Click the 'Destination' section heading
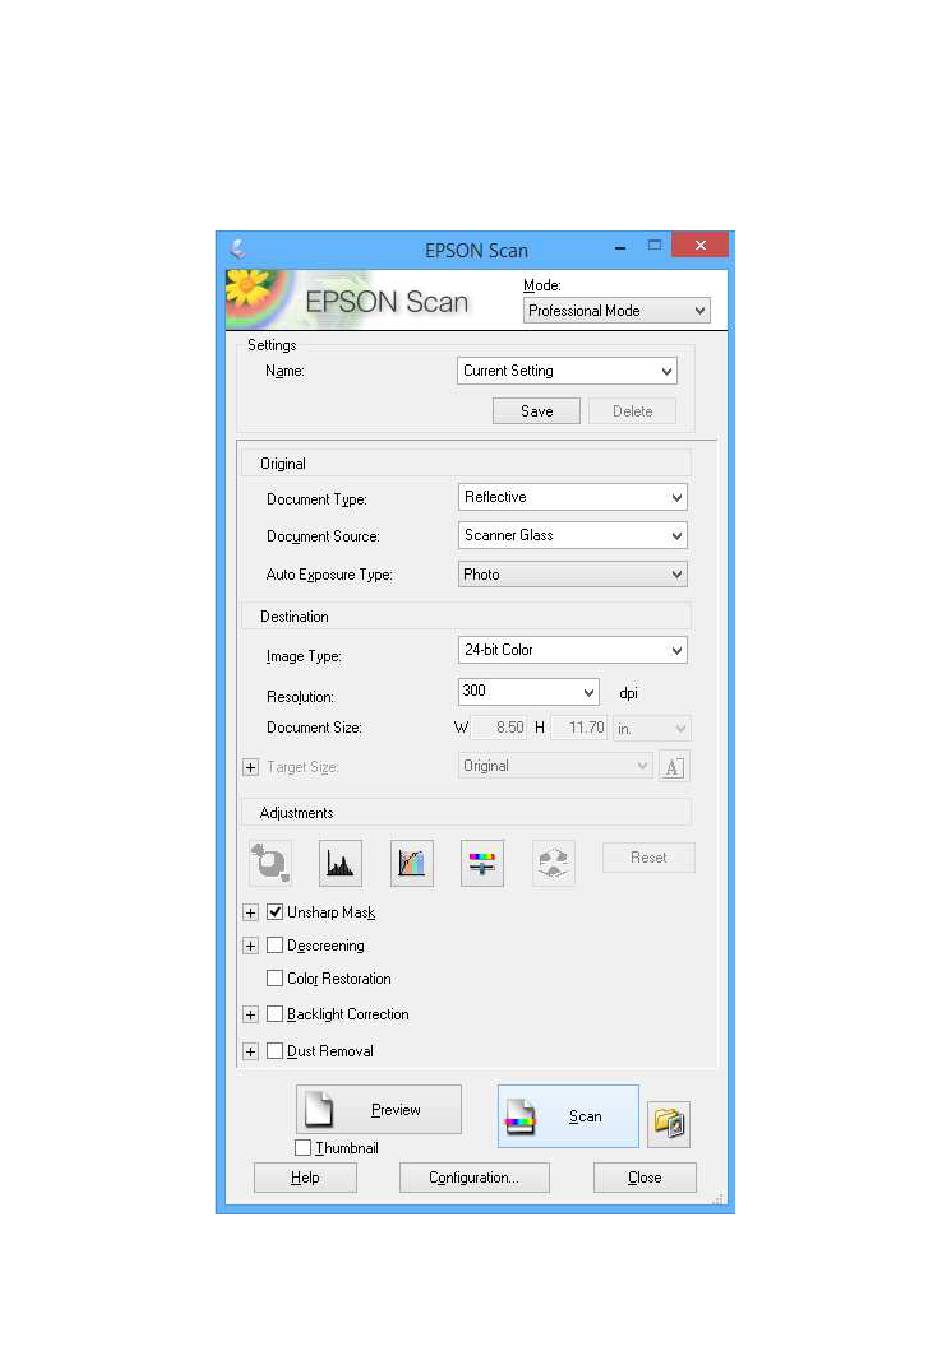Screen dimensions: 950x1370 tap(294, 617)
